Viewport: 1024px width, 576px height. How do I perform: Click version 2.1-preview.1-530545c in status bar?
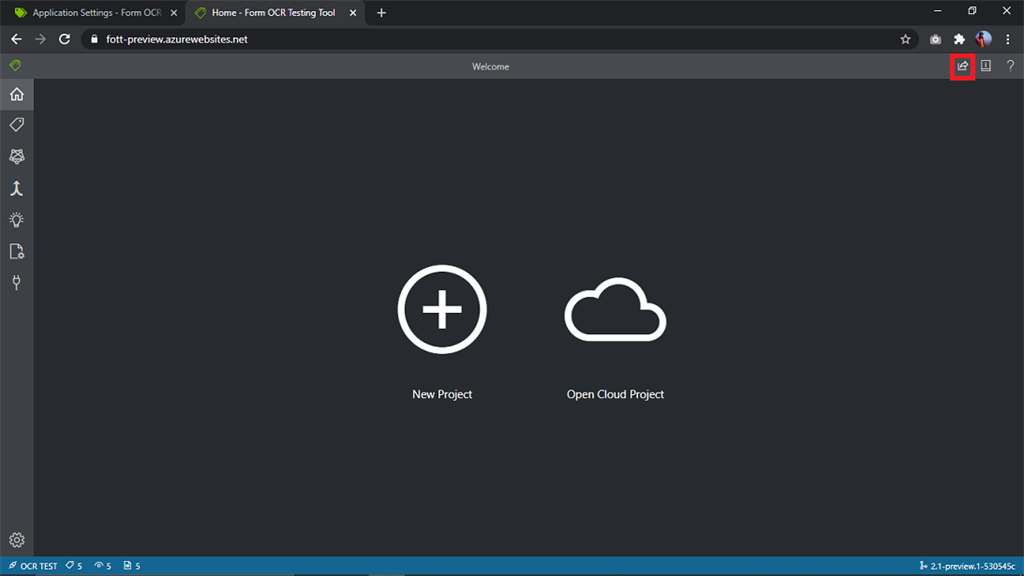pos(967,566)
